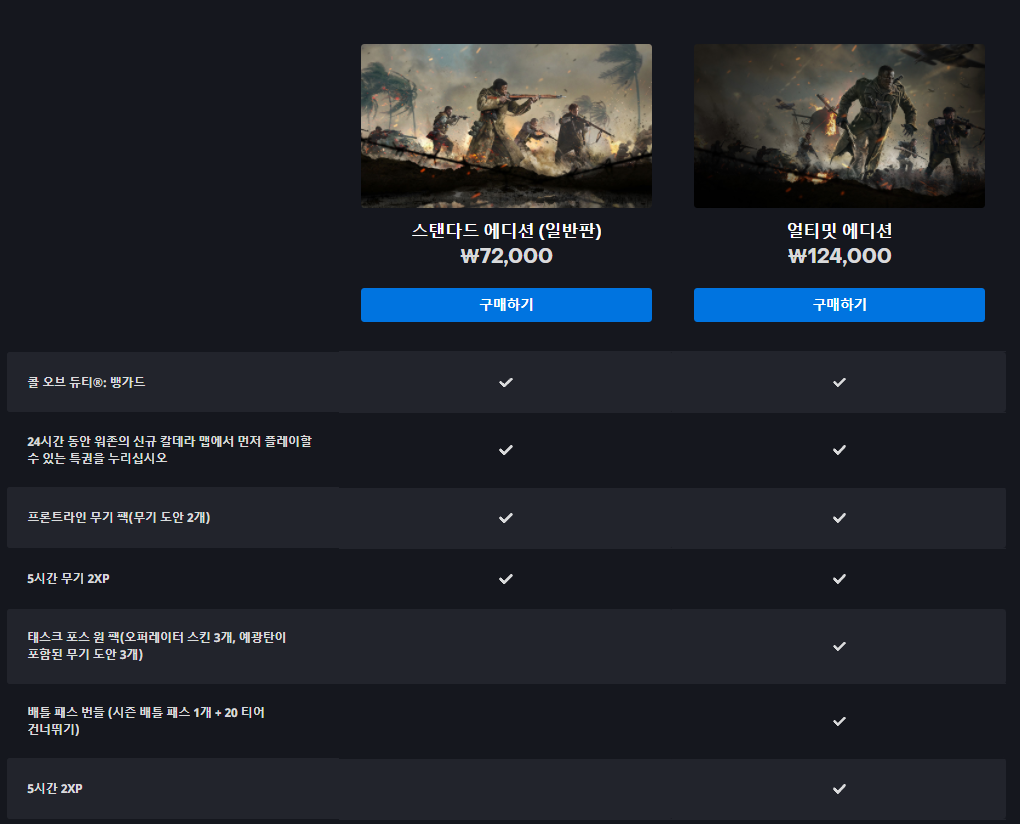Click Ultimate Edition 구매하기 button
Image resolution: width=1020 pixels, height=824 pixels.
(x=839, y=305)
